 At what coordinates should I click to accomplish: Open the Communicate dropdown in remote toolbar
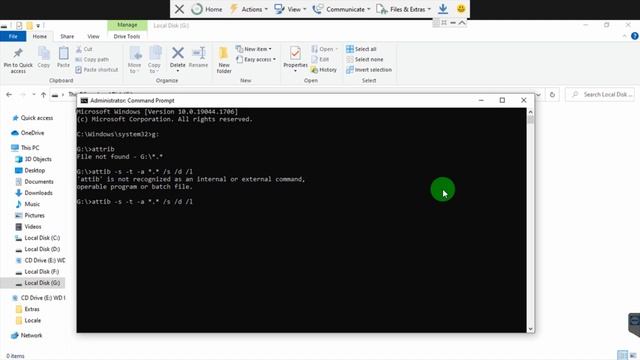coord(341,9)
